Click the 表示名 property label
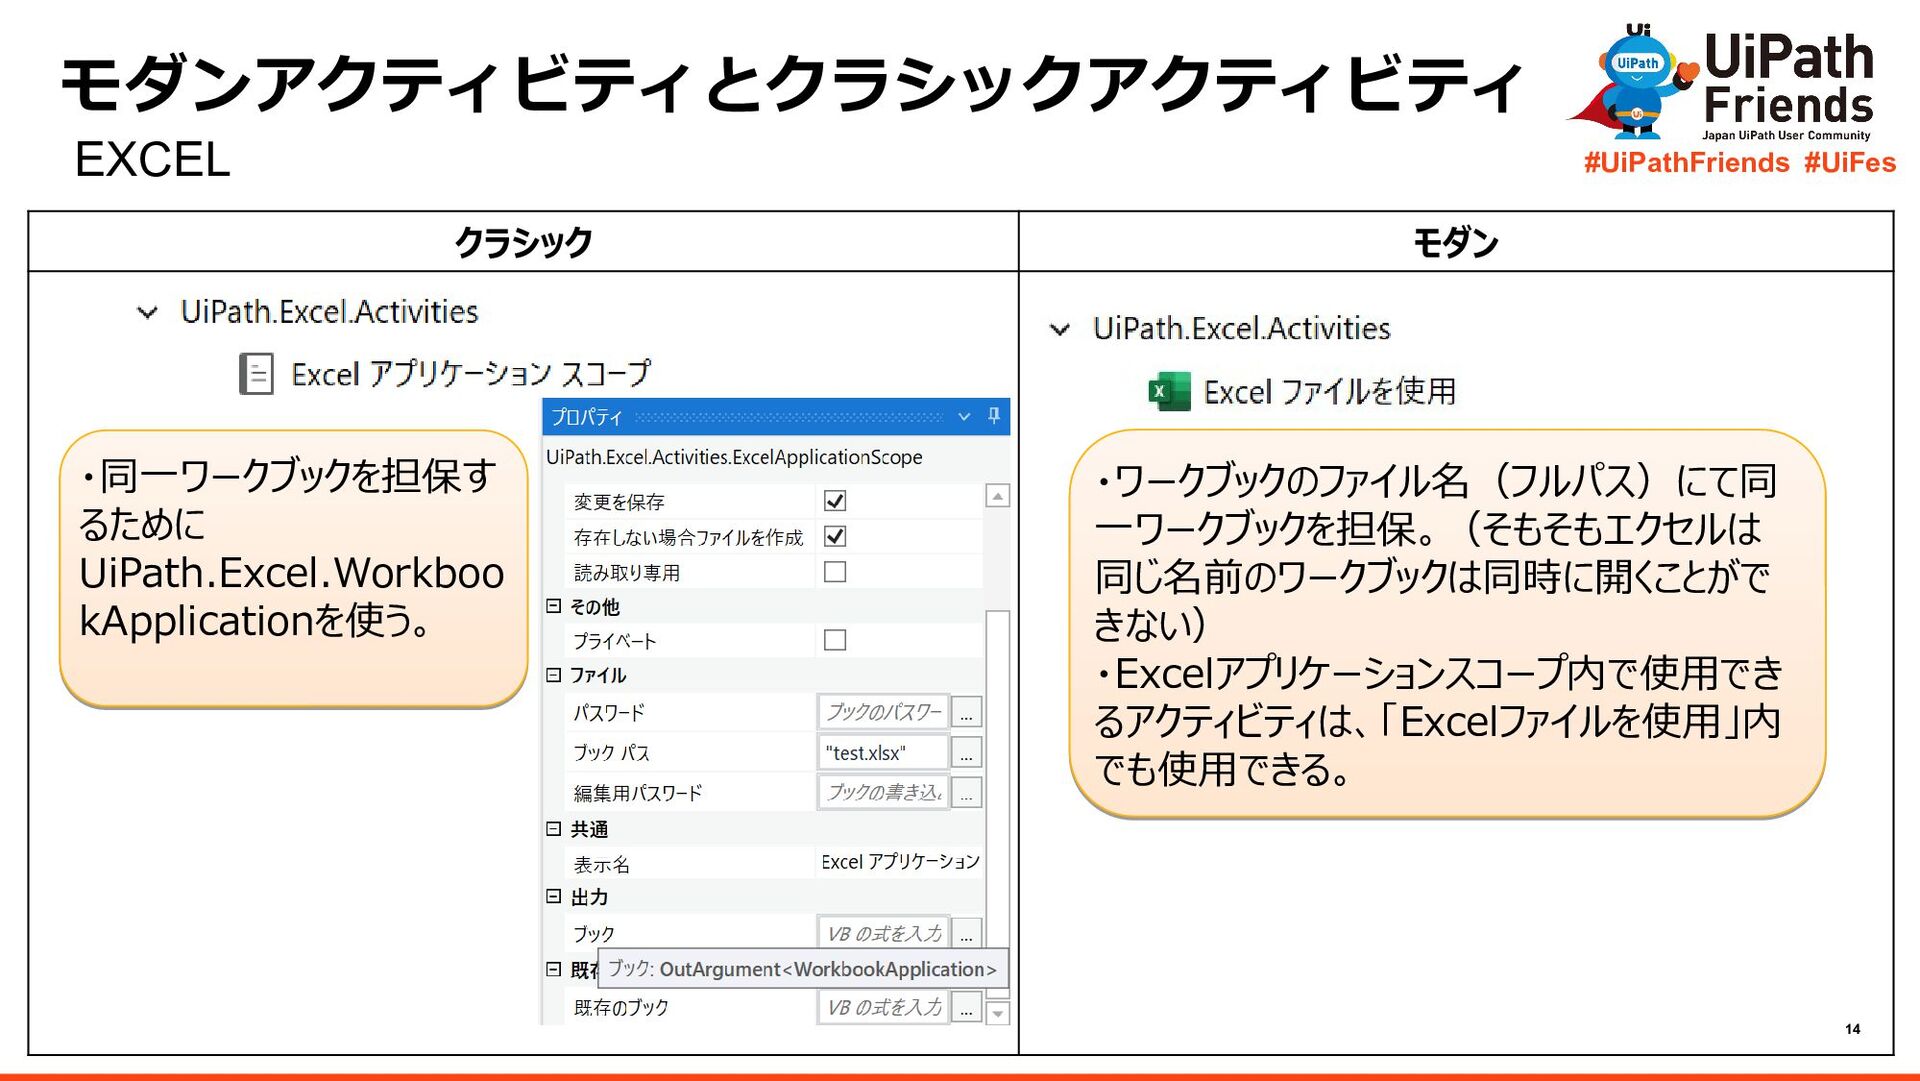 coord(601,864)
